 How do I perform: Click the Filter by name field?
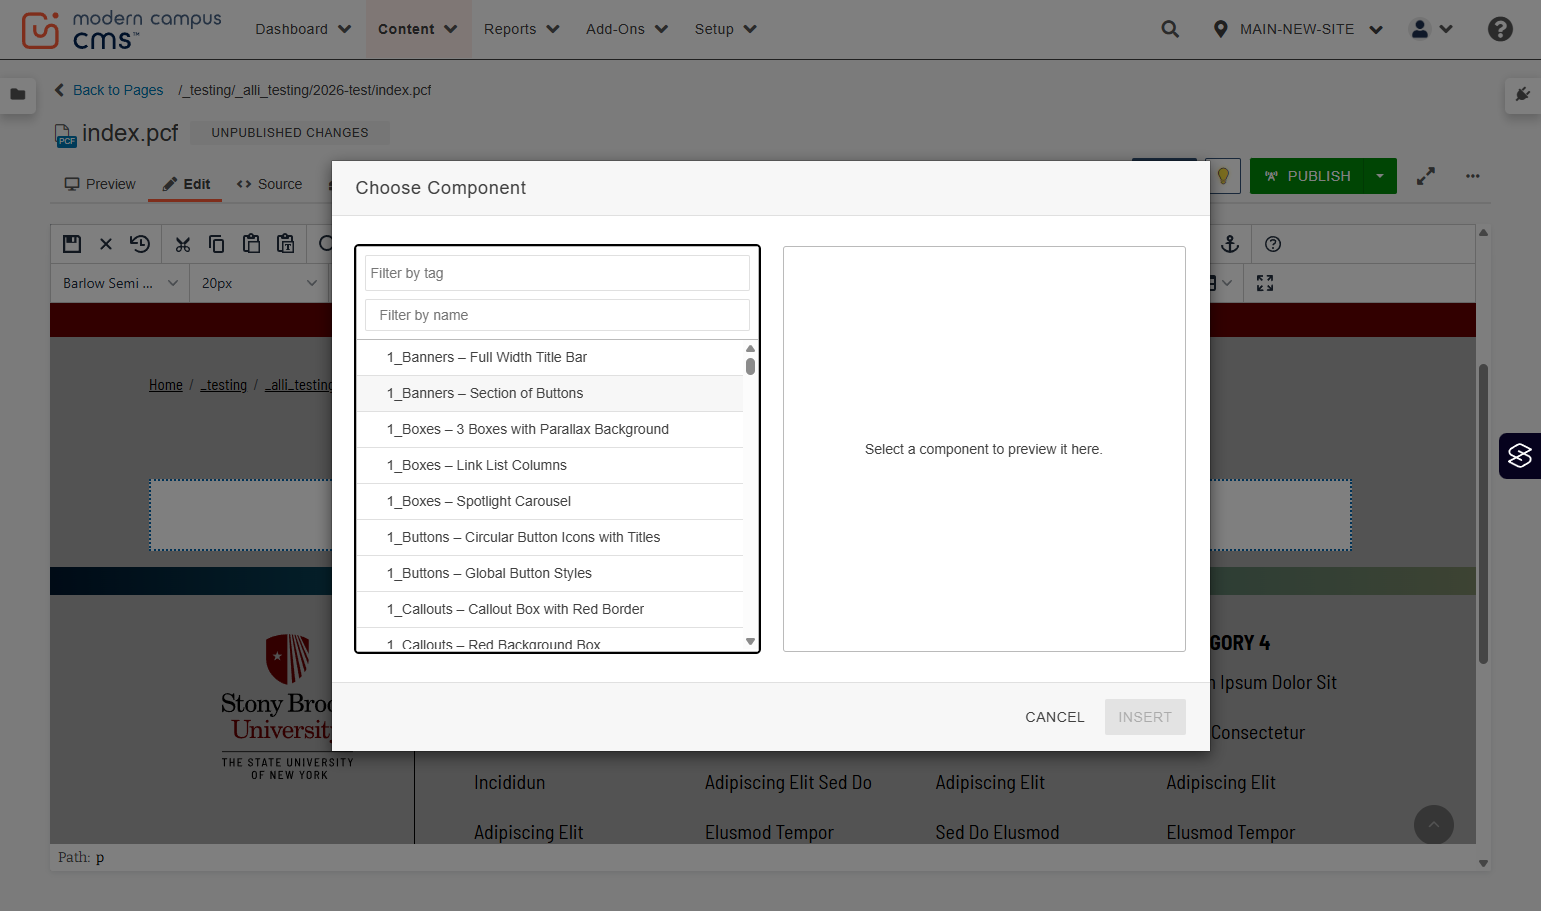click(x=557, y=315)
